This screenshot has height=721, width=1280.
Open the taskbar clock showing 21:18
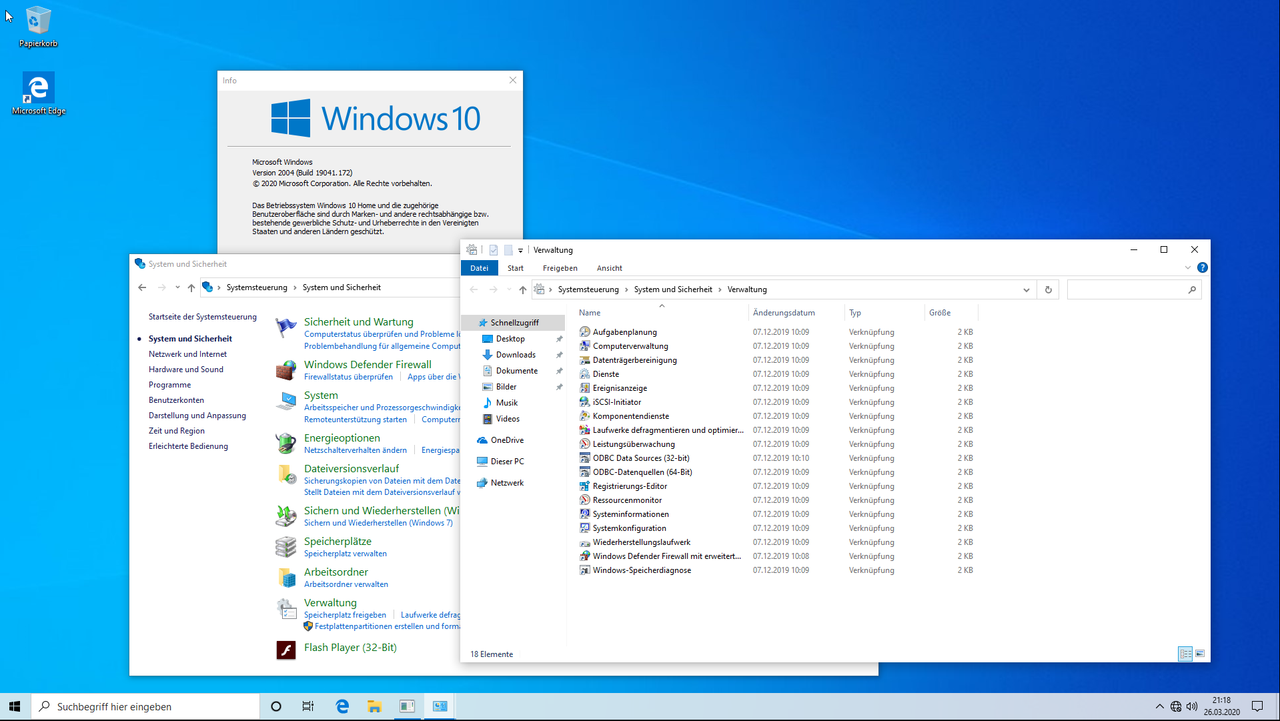coord(1220,706)
